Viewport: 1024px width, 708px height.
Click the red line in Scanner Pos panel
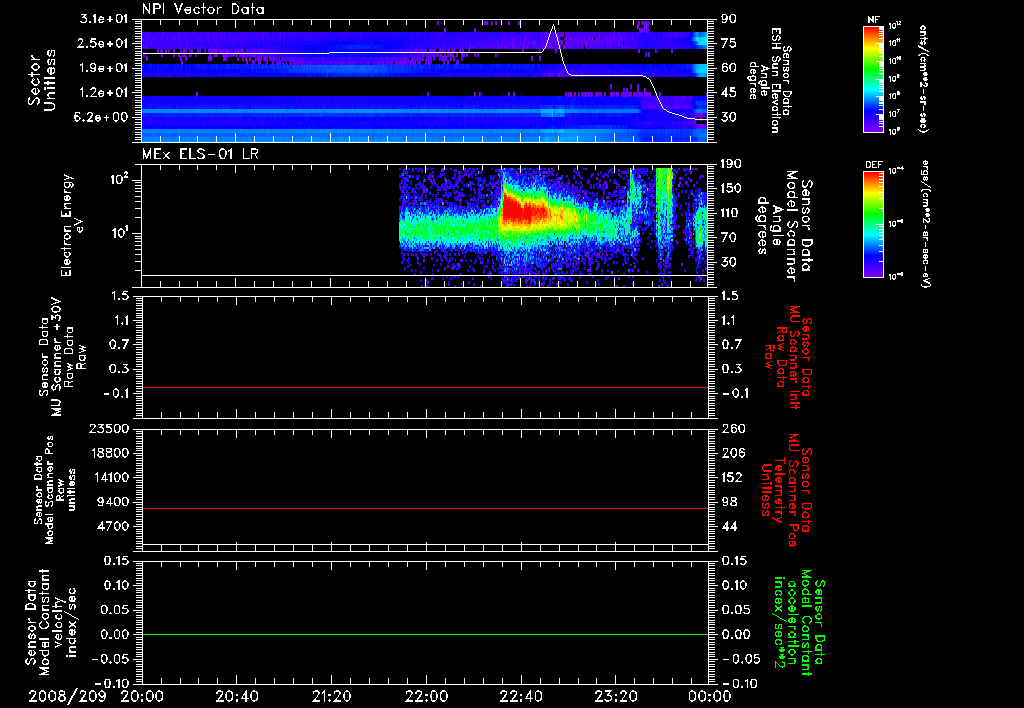pos(425,508)
